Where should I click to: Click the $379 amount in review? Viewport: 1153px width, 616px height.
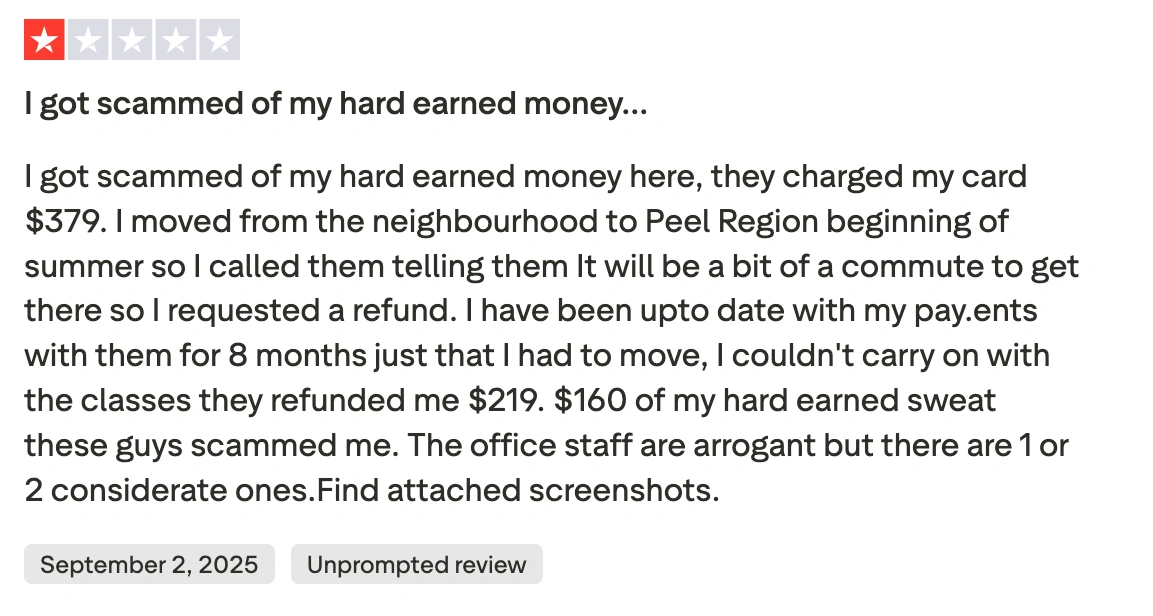coord(63,221)
